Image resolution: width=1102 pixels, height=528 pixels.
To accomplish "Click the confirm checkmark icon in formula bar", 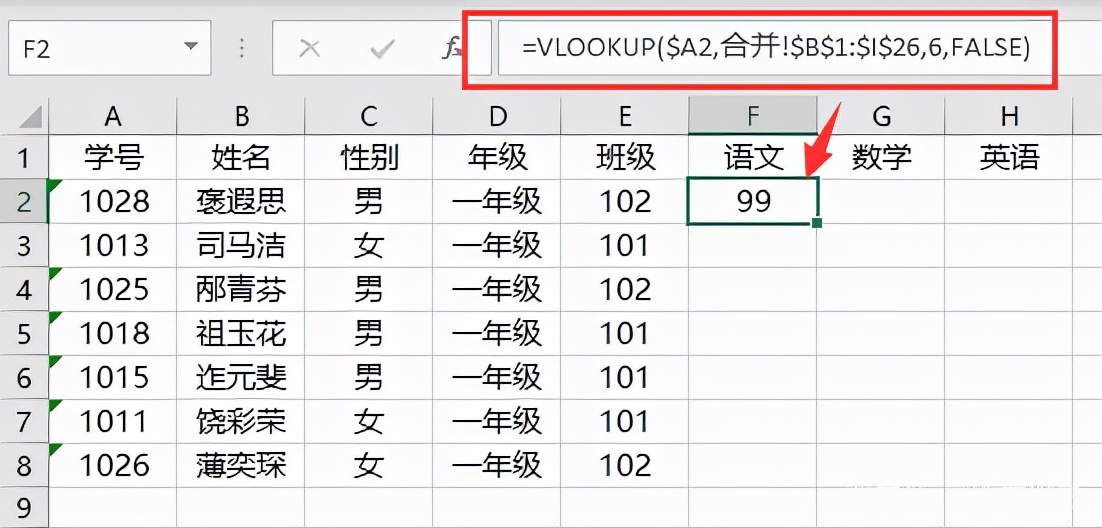I will pyautogui.click(x=383, y=48).
